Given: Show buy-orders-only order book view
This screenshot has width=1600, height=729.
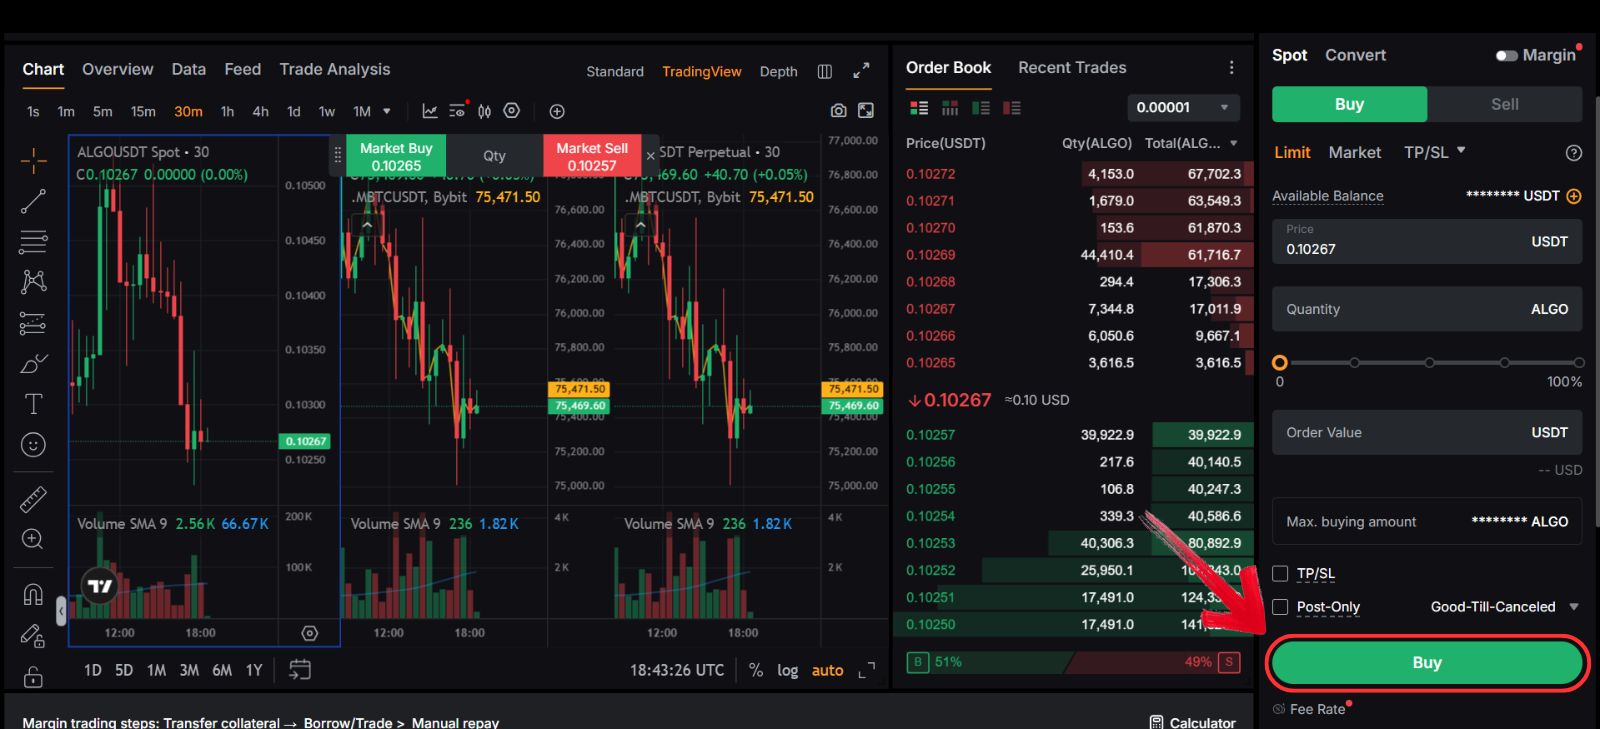Looking at the screenshot, I should pyautogui.click(x=981, y=107).
